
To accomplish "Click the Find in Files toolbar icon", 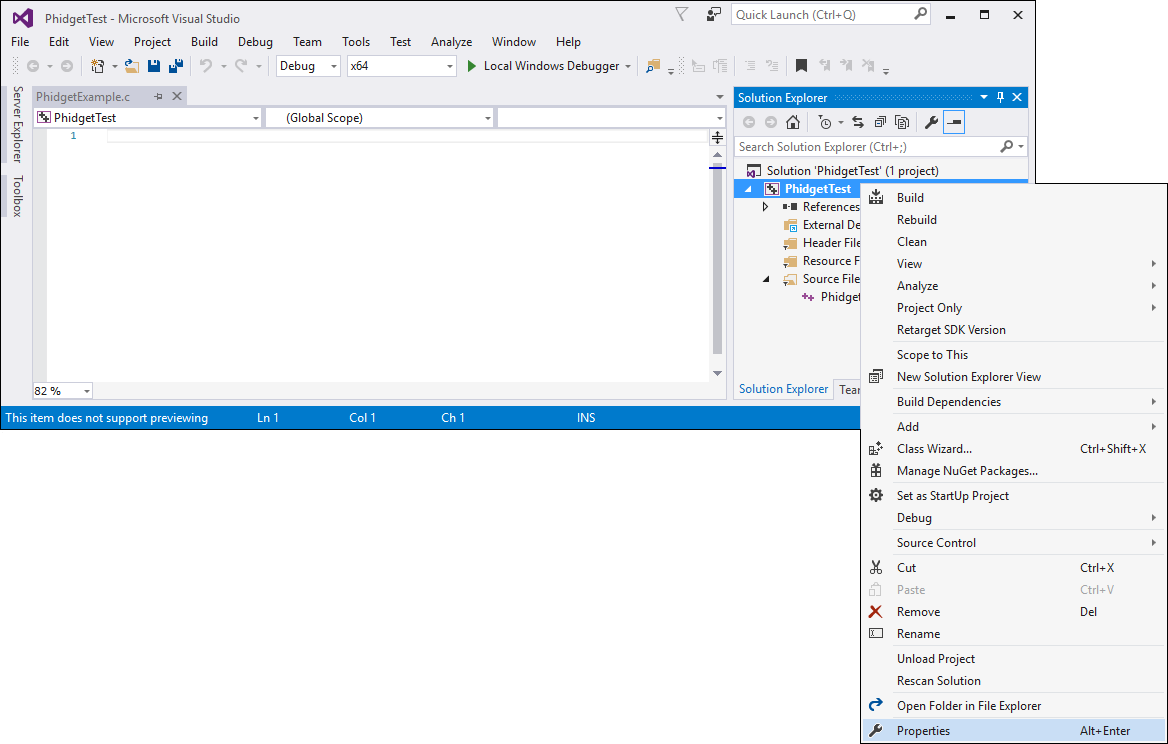I will pyautogui.click(x=653, y=66).
